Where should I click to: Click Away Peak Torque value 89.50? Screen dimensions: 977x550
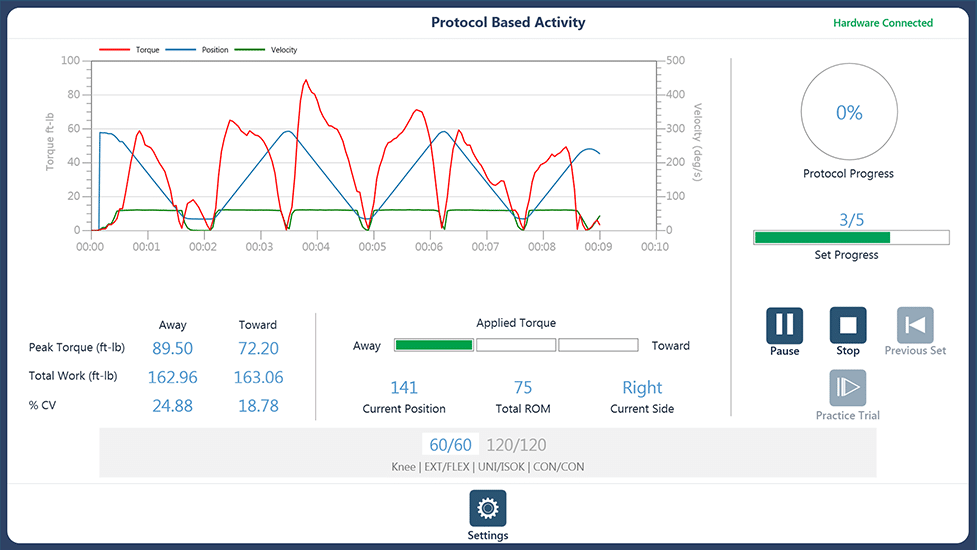coord(174,349)
